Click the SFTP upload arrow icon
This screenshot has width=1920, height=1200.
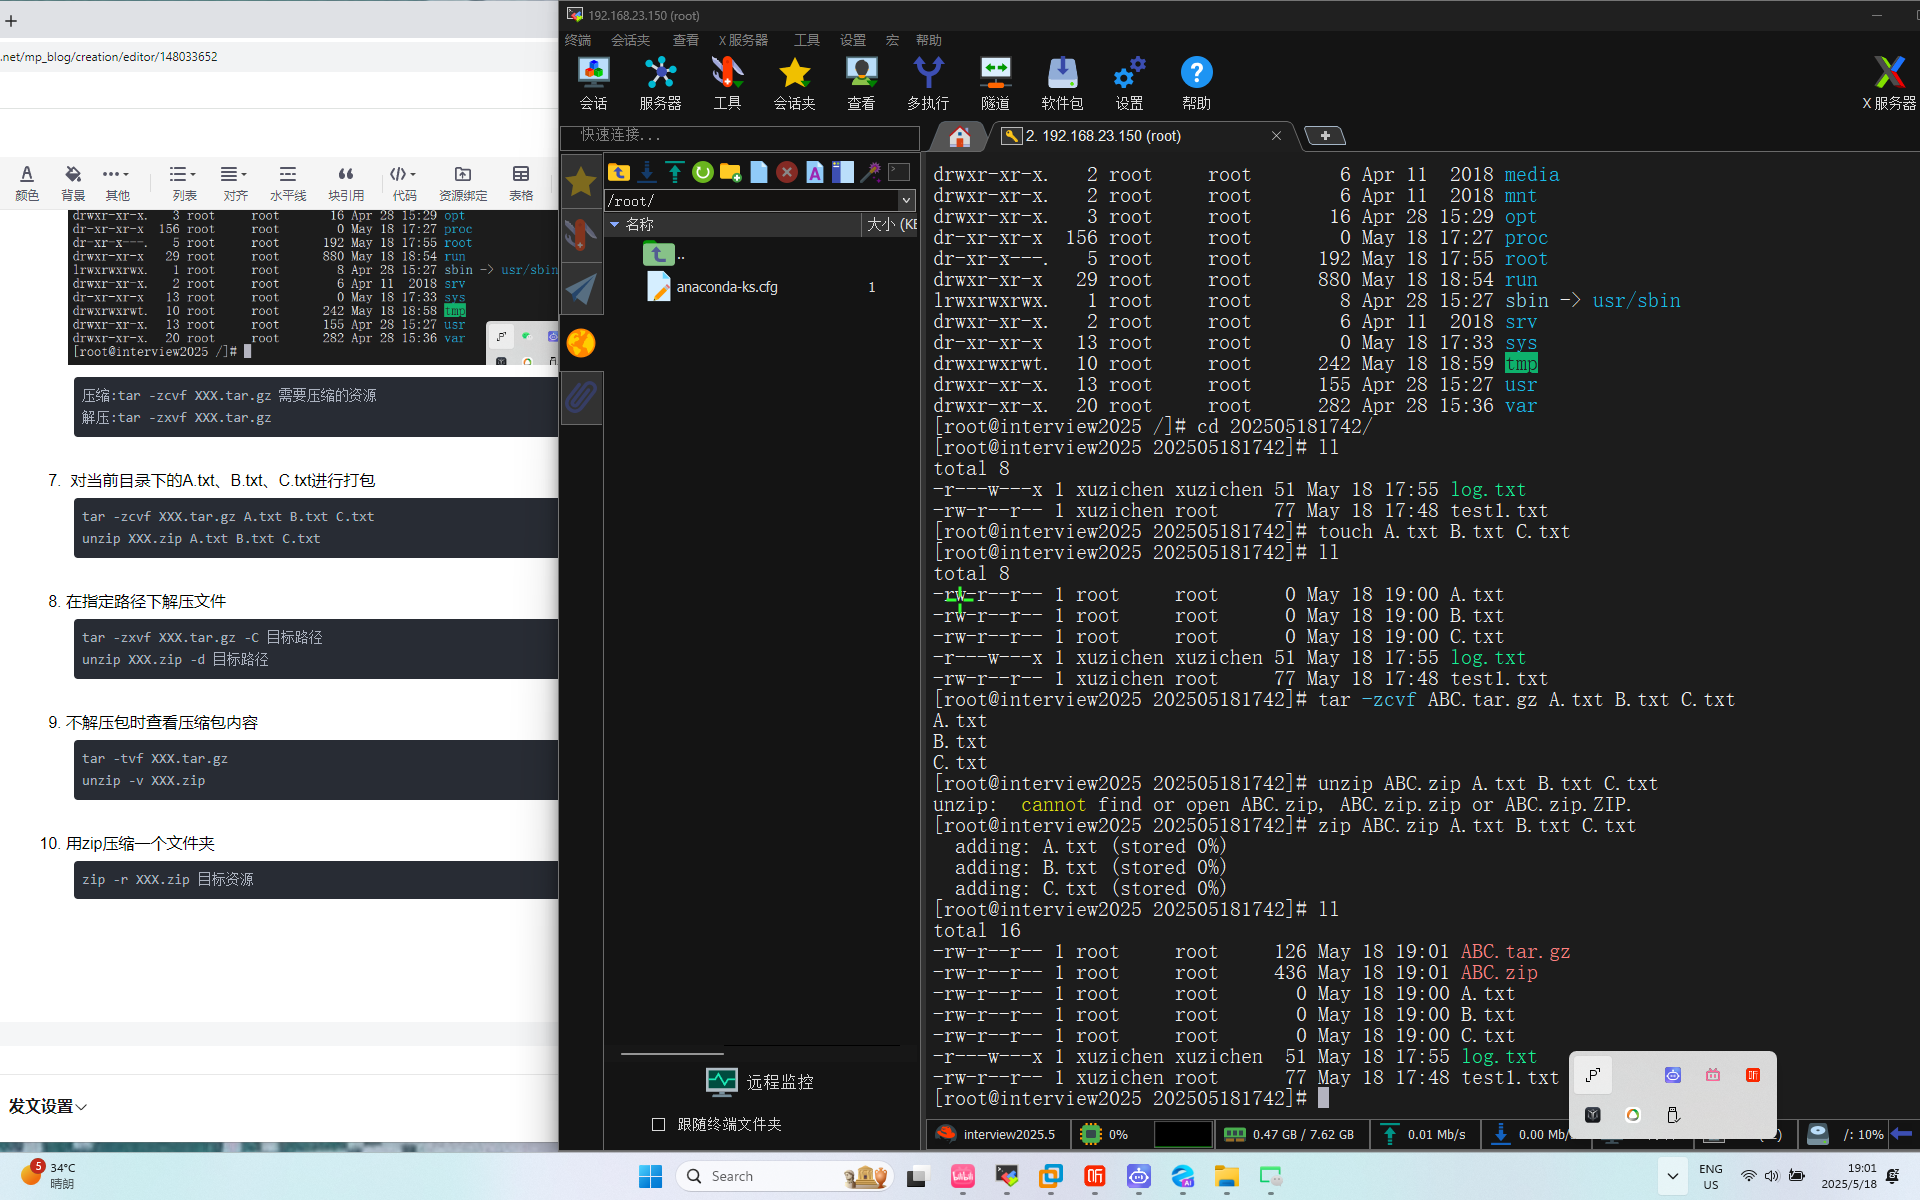pyautogui.click(x=675, y=172)
